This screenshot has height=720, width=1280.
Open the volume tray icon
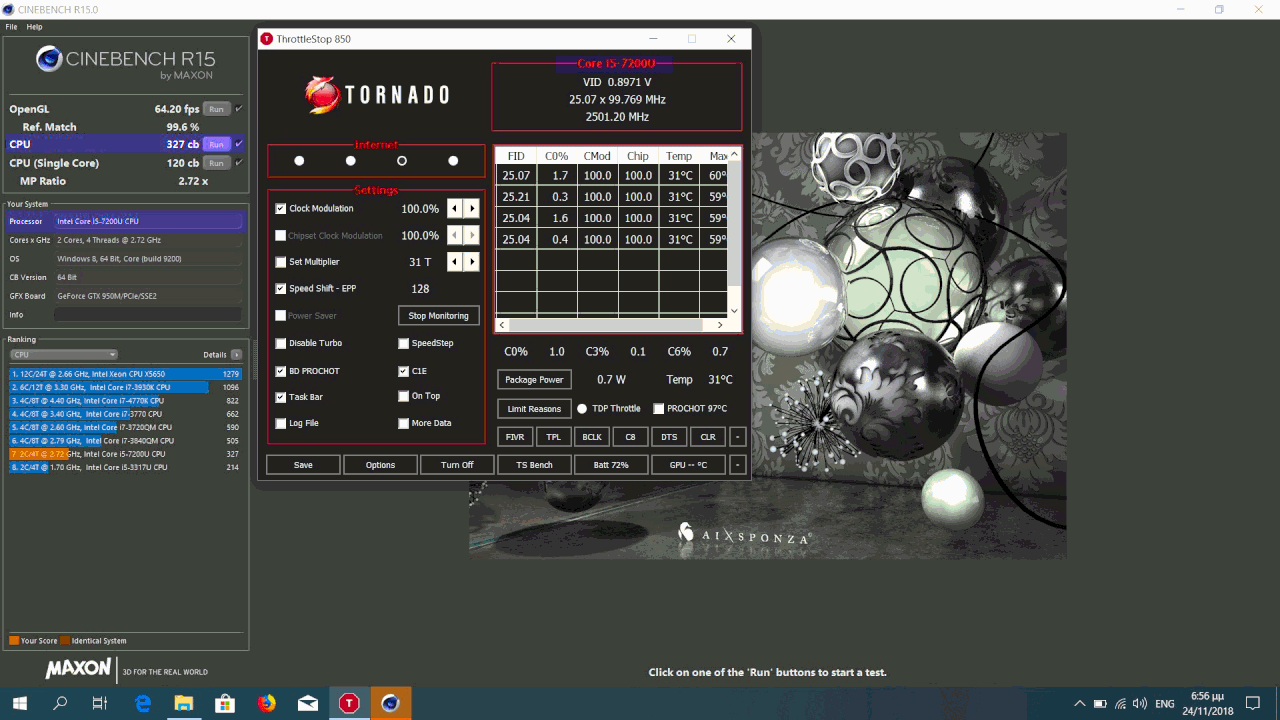[x=1141, y=703]
